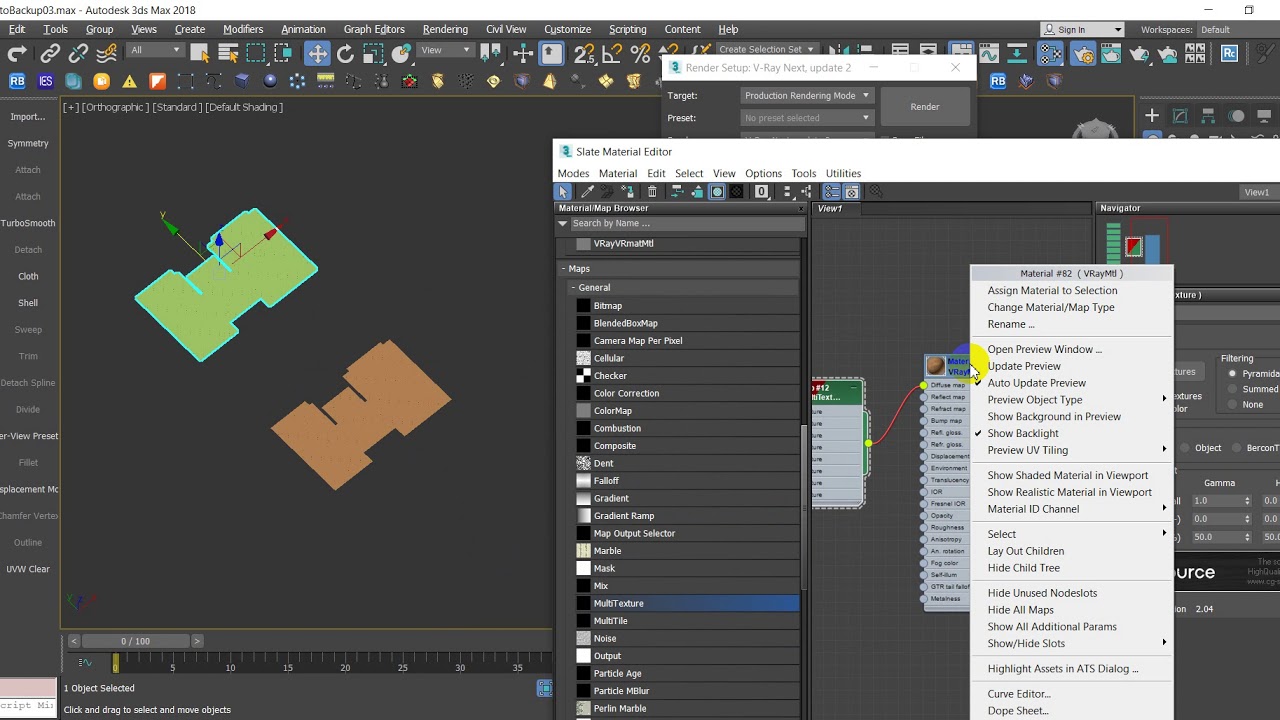Image resolution: width=1280 pixels, height=720 pixels.
Task: Click the Search by Name field
Action: [686, 223]
